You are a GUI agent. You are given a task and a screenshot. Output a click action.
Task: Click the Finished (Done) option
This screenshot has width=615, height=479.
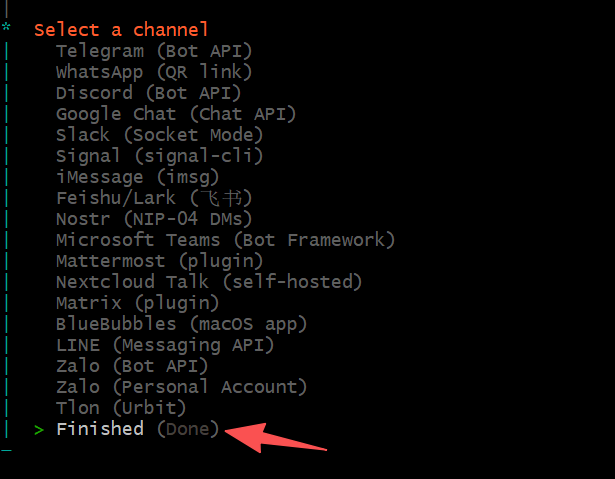pyautogui.click(x=137, y=429)
